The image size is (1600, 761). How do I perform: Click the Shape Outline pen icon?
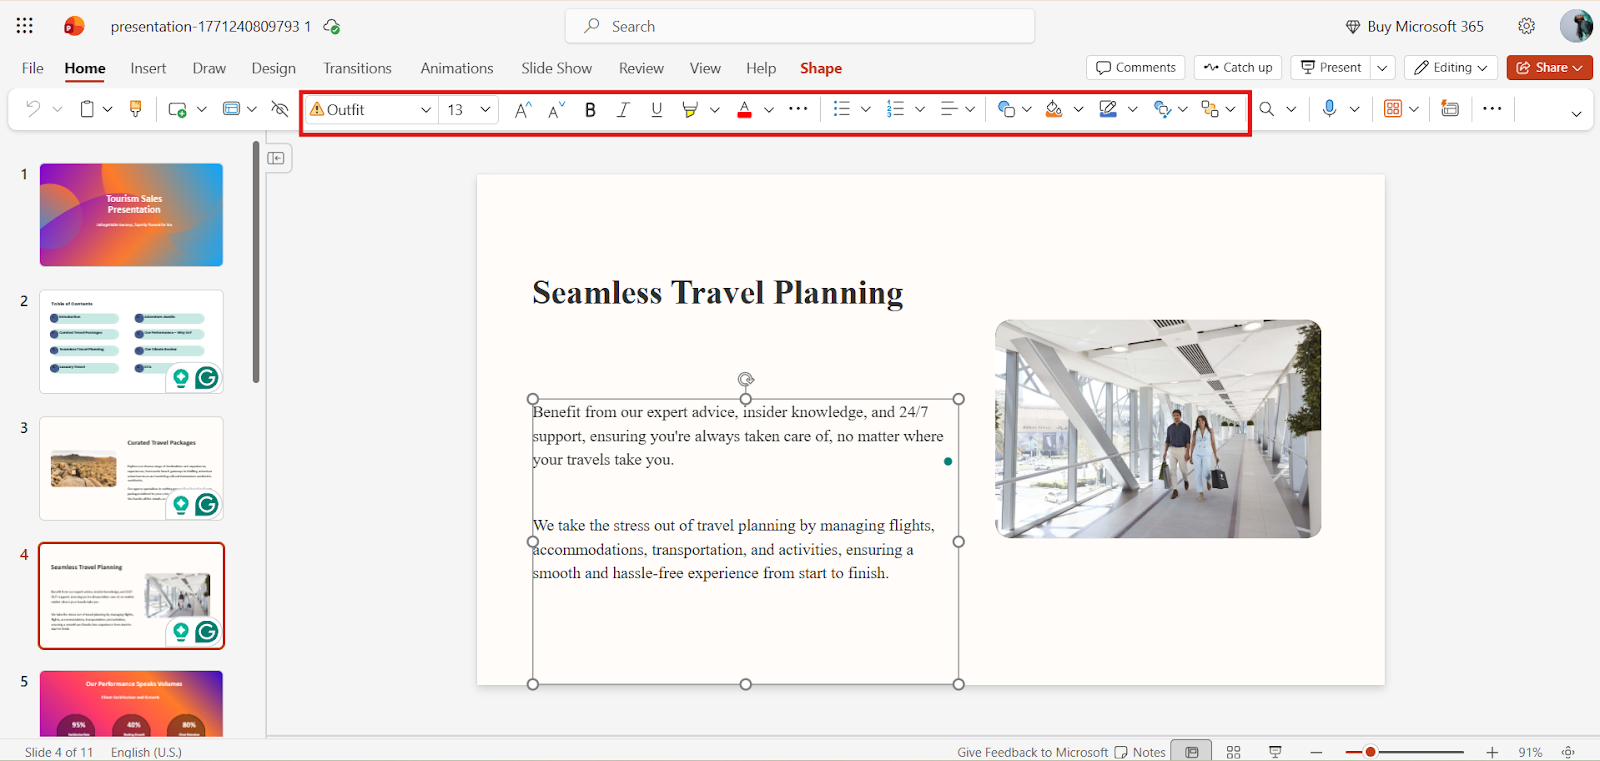(x=1108, y=109)
